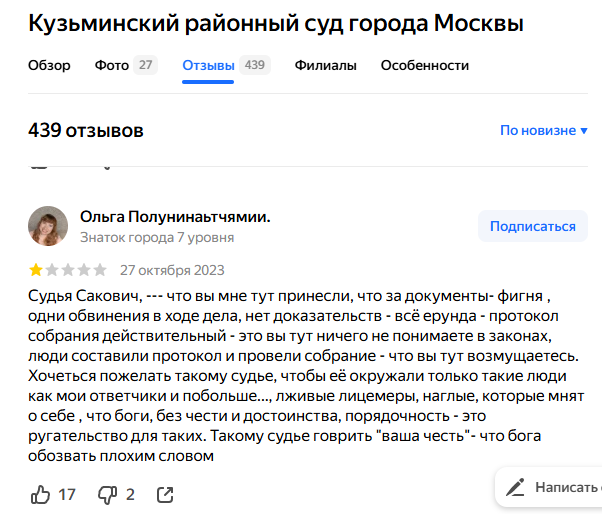This screenshot has width=602, height=514.
Task: Open the Особенности tab
Action: (x=425, y=66)
